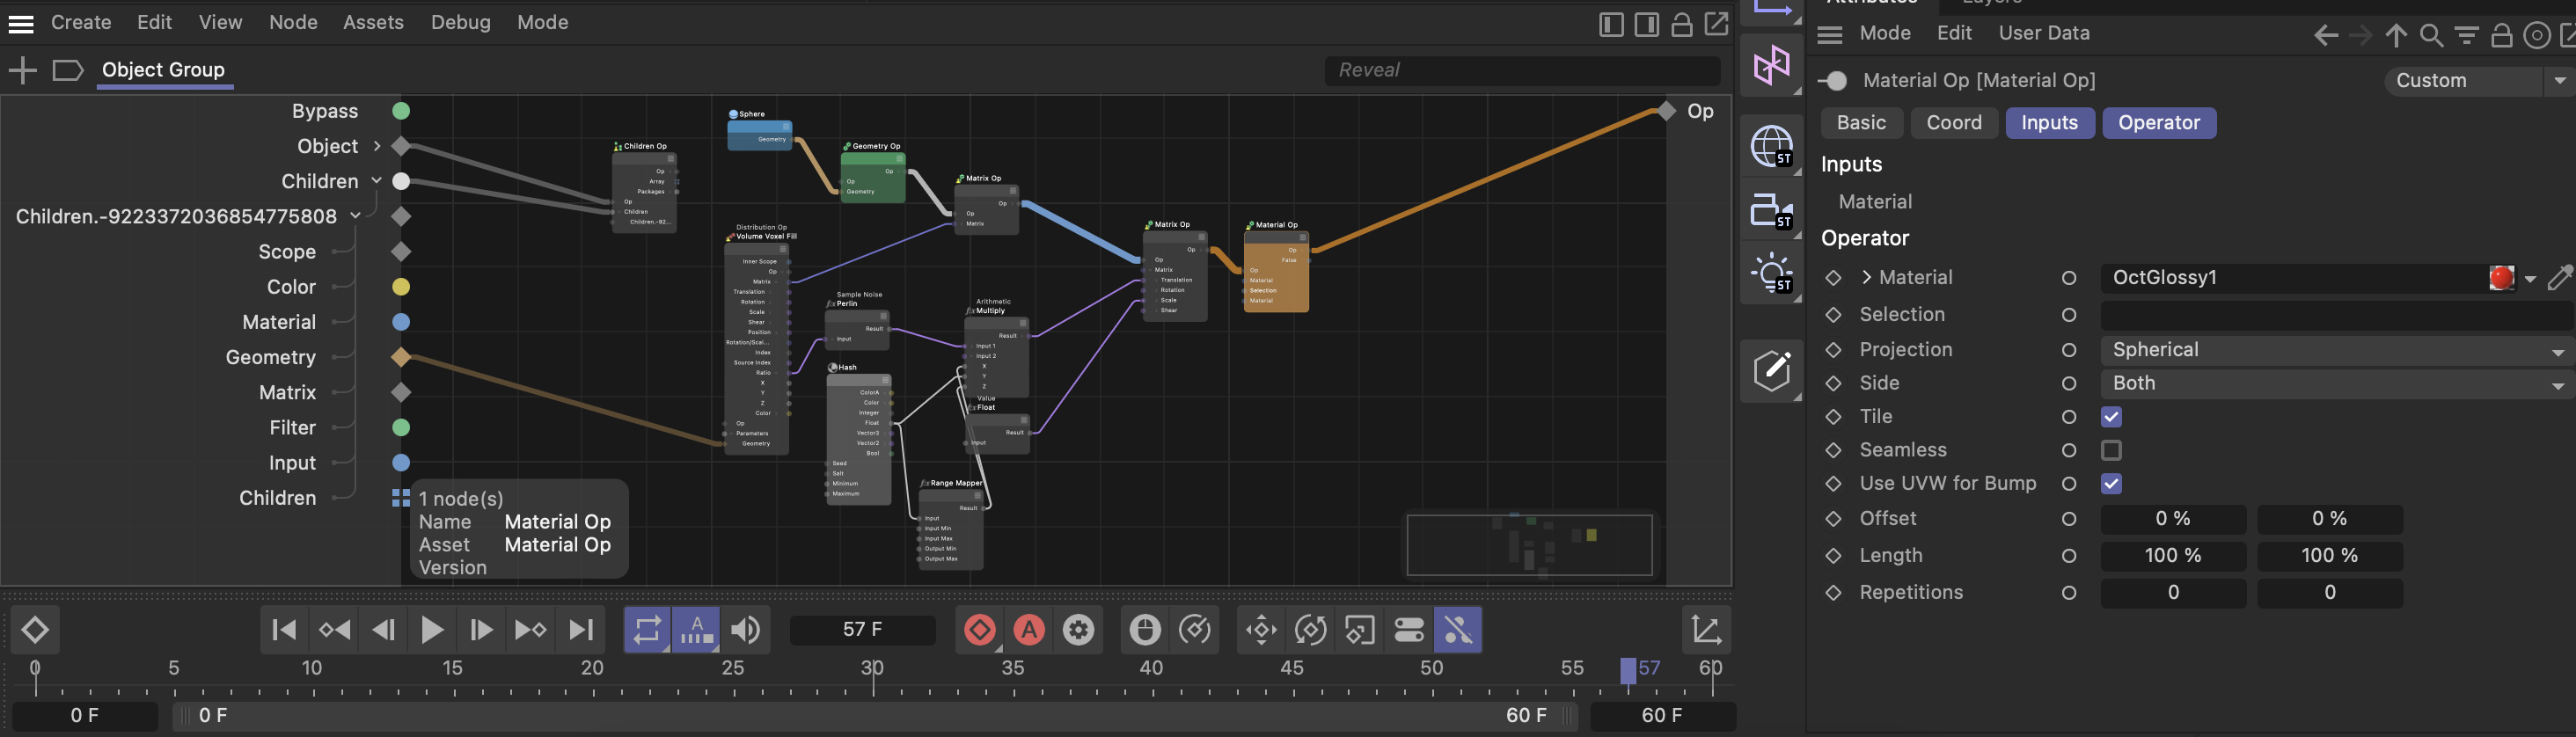This screenshot has height=737, width=2576.
Task: Toggle Use UVW for Bump checkbox
Action: 2111,484
